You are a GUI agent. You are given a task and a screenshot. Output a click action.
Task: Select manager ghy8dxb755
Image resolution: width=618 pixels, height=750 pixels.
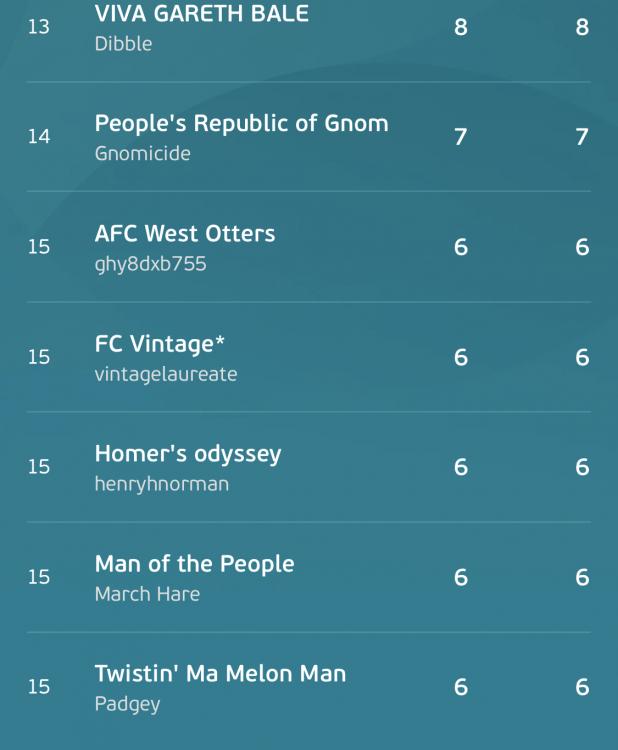tap(150, 264)
